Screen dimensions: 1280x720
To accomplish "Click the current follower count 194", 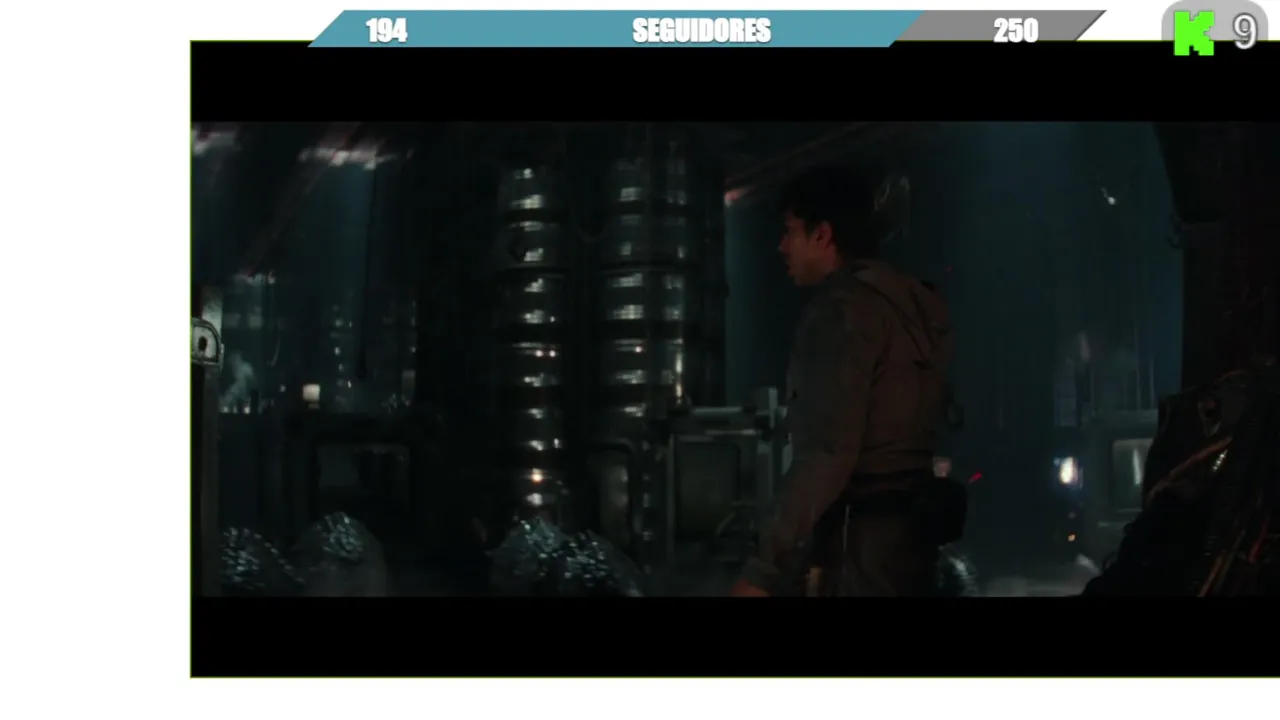I will coord(387,31).
